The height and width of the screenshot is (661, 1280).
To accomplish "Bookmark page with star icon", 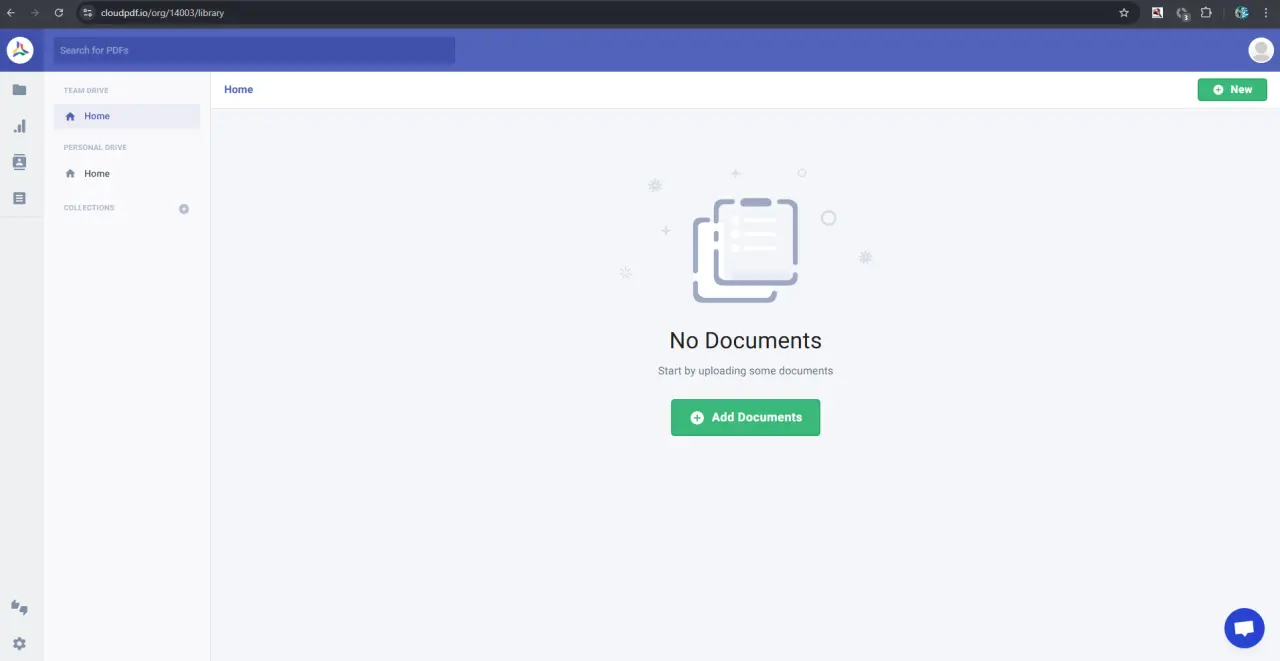I will click(x=1124, y=13).
